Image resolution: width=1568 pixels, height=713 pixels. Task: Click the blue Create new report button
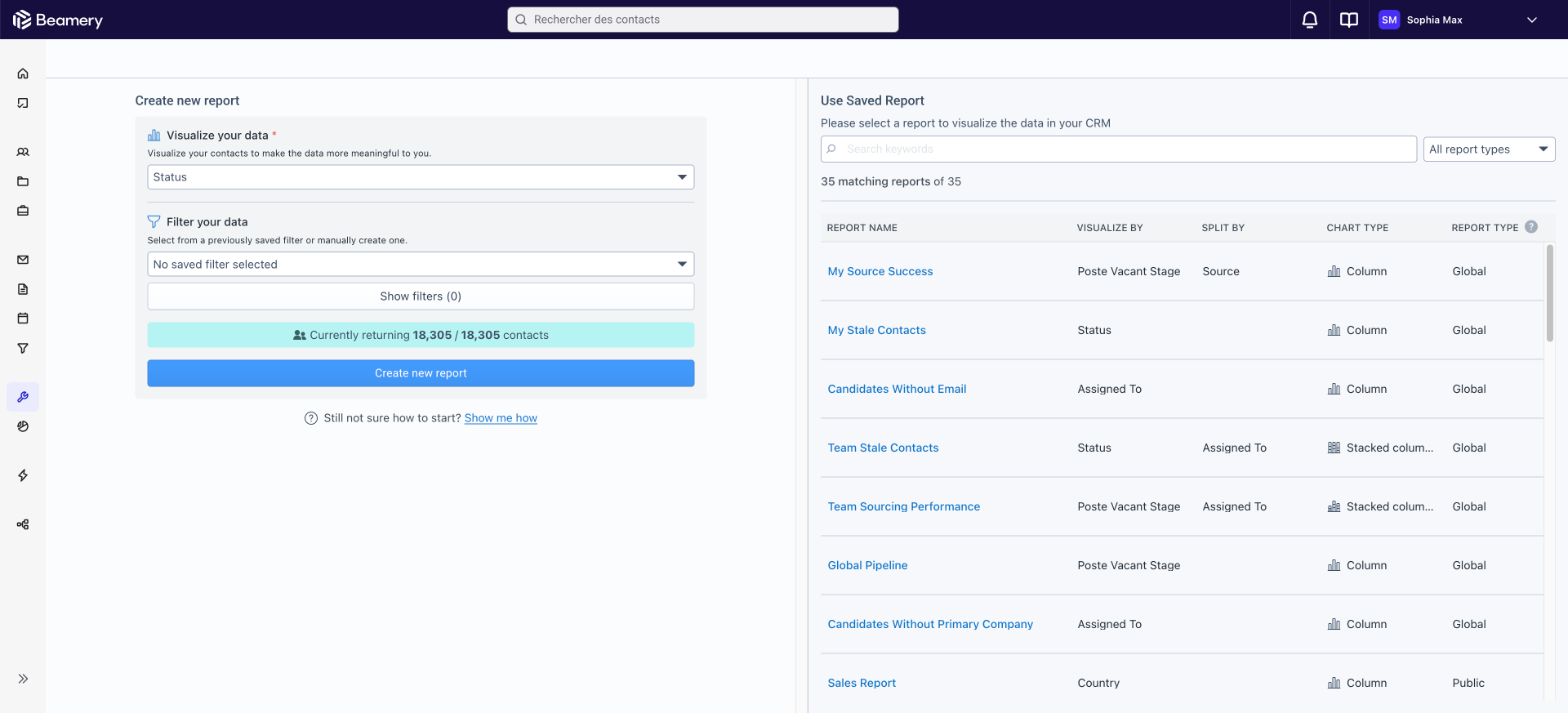point(421,373)
